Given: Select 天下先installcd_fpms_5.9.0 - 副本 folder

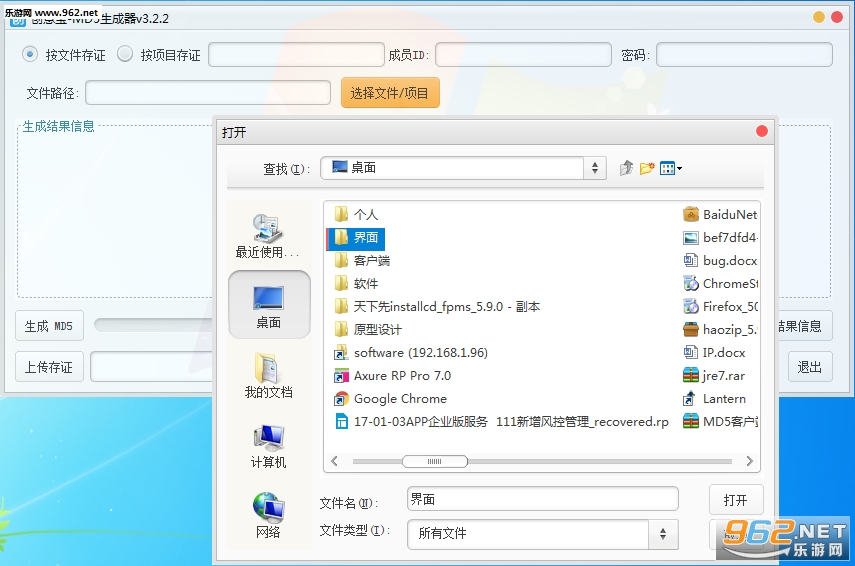Looking at the screenshot, I should pos(437,306).
